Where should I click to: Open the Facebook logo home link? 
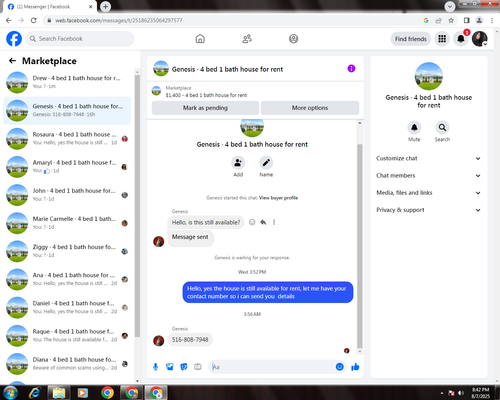tap(14, 39)
